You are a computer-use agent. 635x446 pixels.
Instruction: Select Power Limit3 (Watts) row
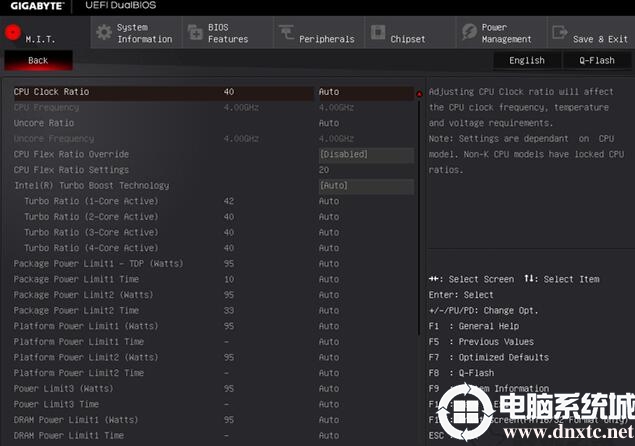(x=64, y=388)
